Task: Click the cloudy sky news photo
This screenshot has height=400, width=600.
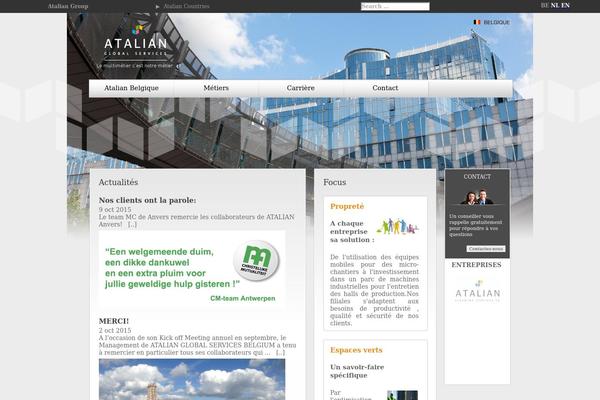Action: (x=192, y=379)
